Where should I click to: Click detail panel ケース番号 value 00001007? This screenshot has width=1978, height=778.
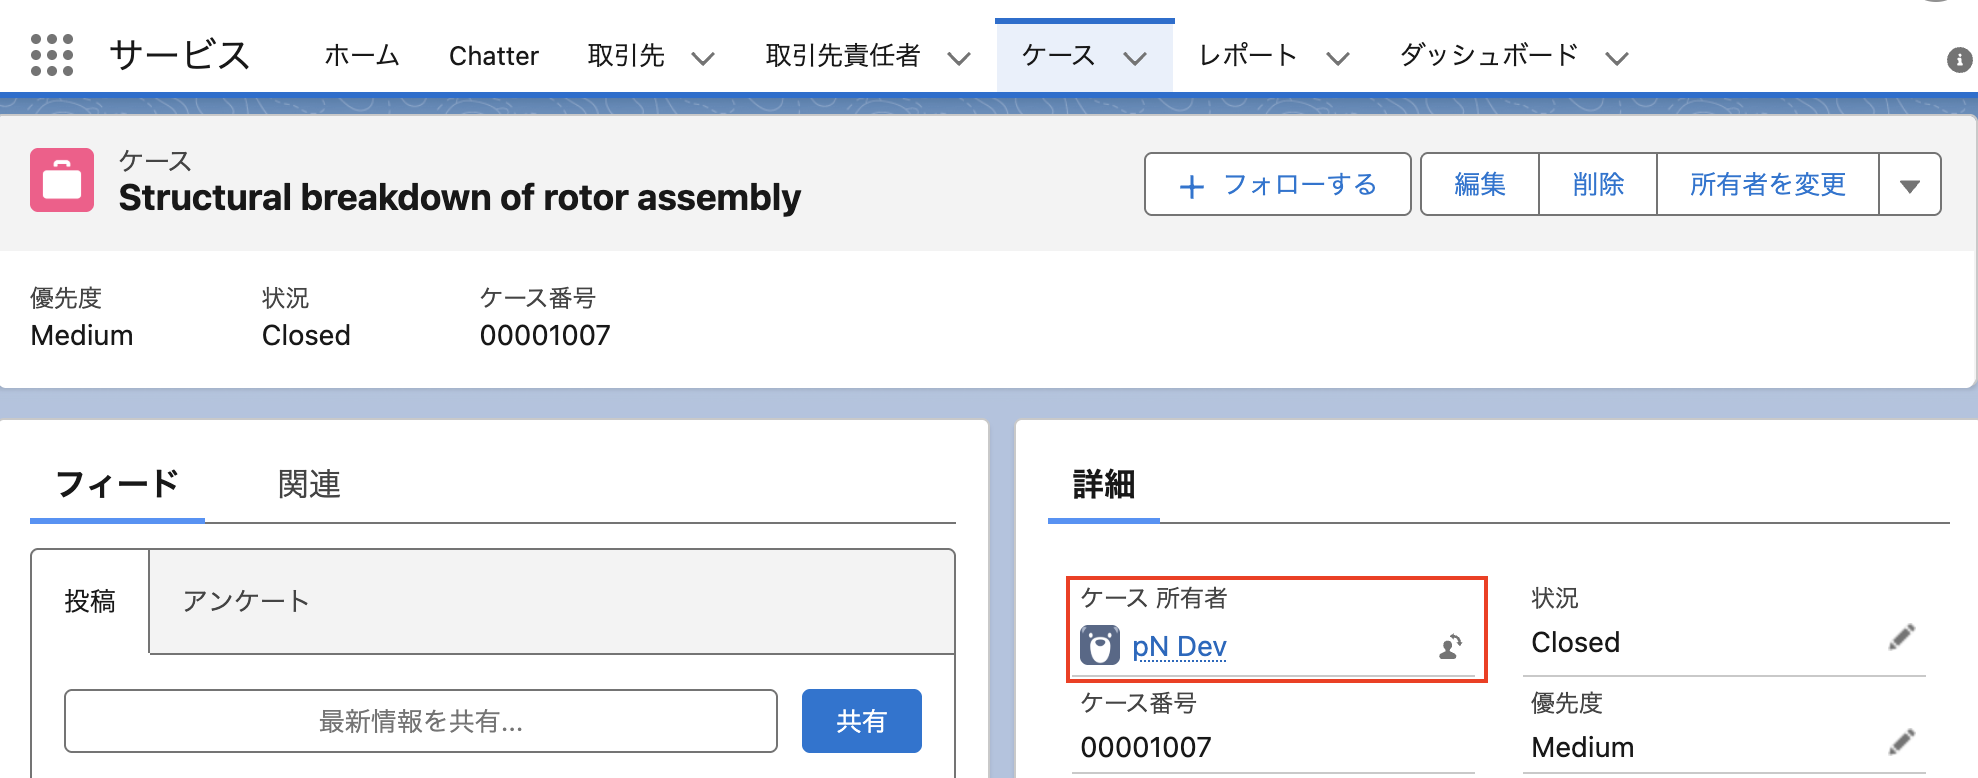(1146, 747)
